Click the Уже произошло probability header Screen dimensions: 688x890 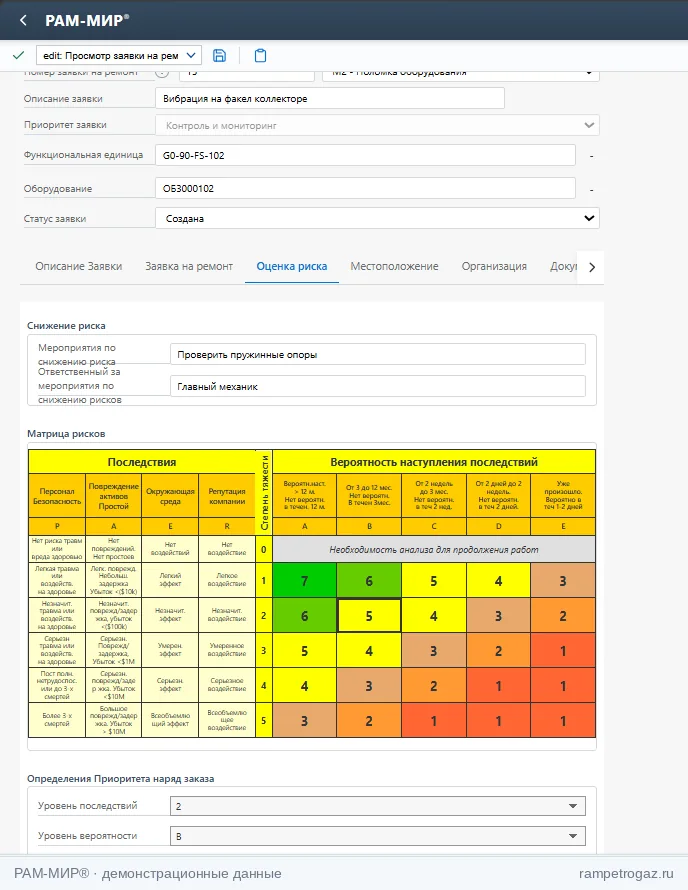point(563,496)
